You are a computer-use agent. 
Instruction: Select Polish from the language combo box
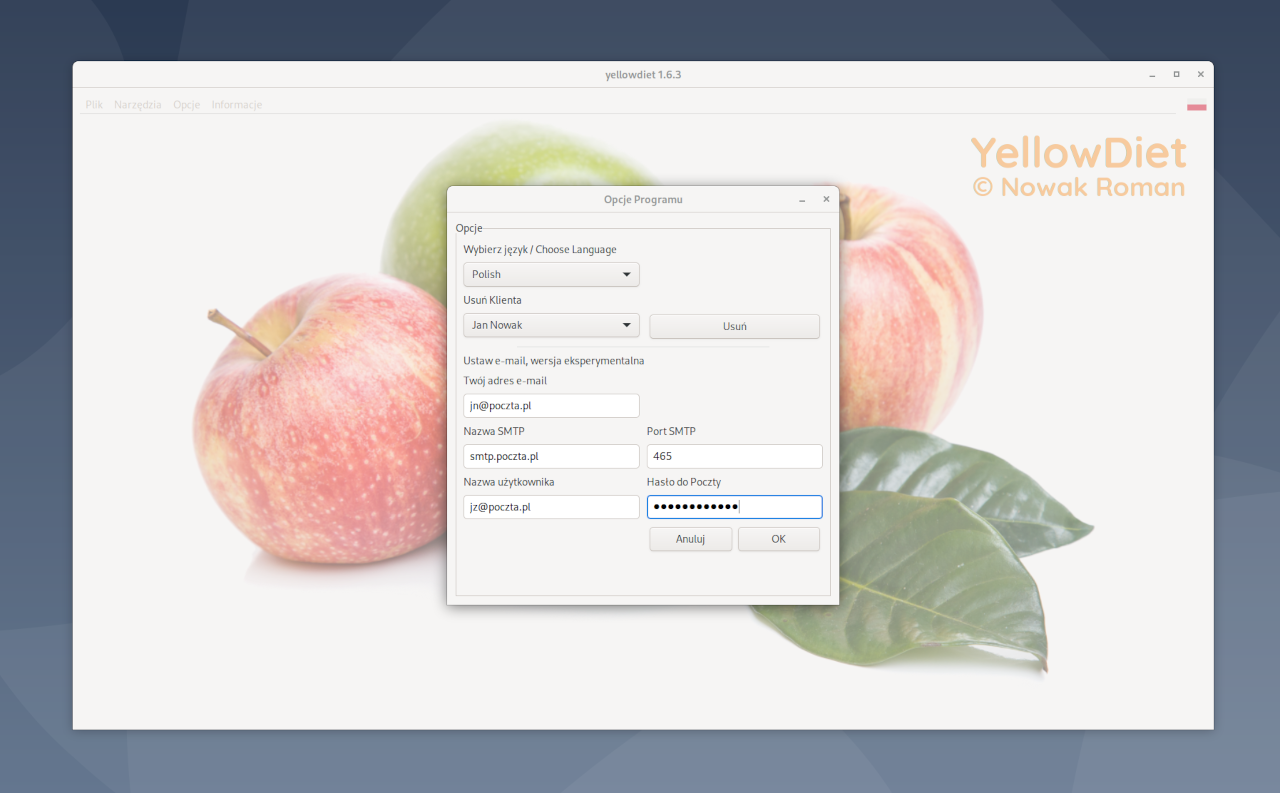click(550, 274)
